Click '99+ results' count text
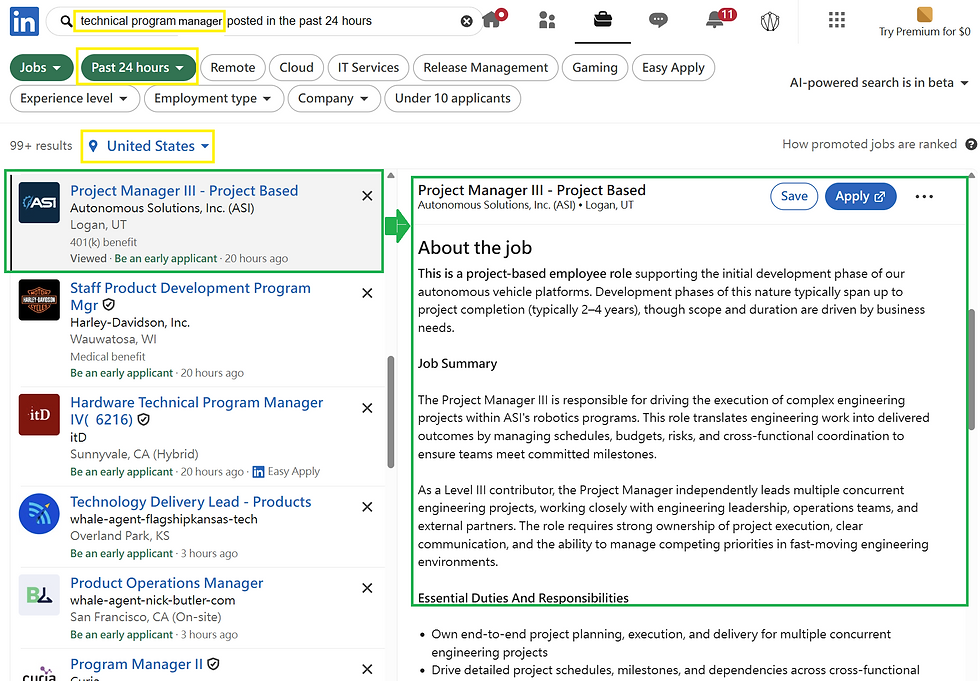 tap(41, 146)
